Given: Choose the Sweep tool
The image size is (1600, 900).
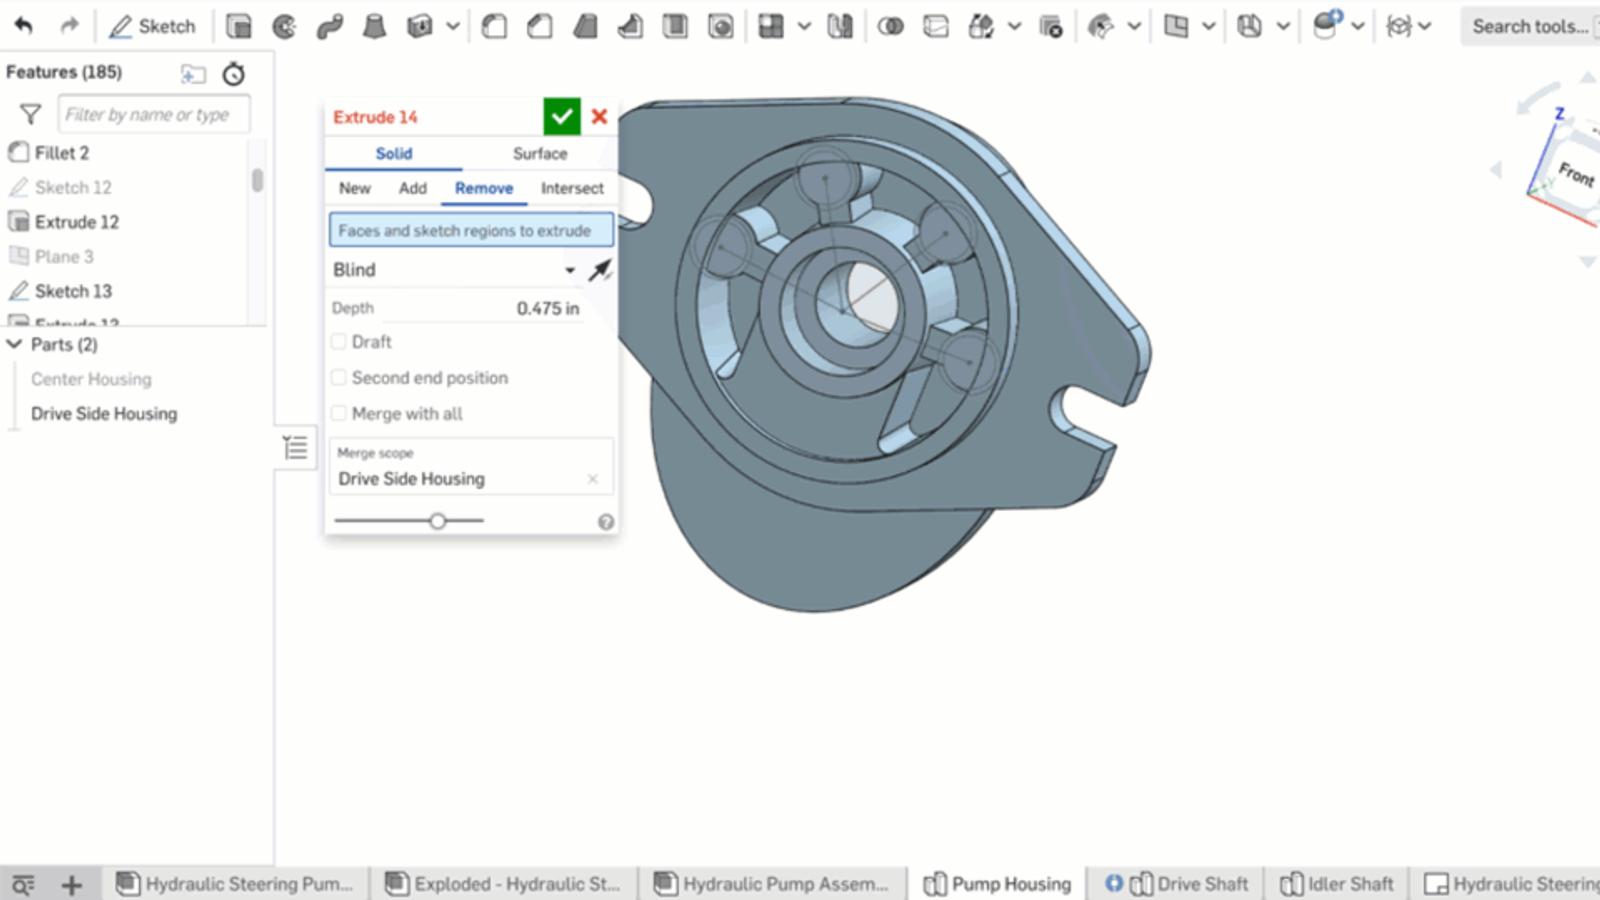Looking at the screenshot, I should 329,27.
